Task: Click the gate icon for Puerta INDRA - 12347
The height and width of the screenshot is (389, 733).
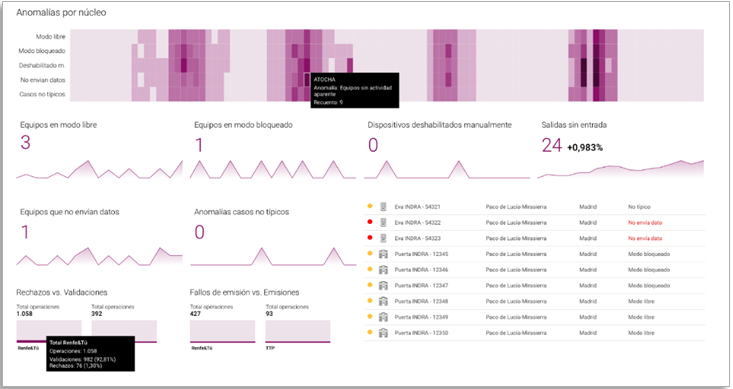Action: 383,286
